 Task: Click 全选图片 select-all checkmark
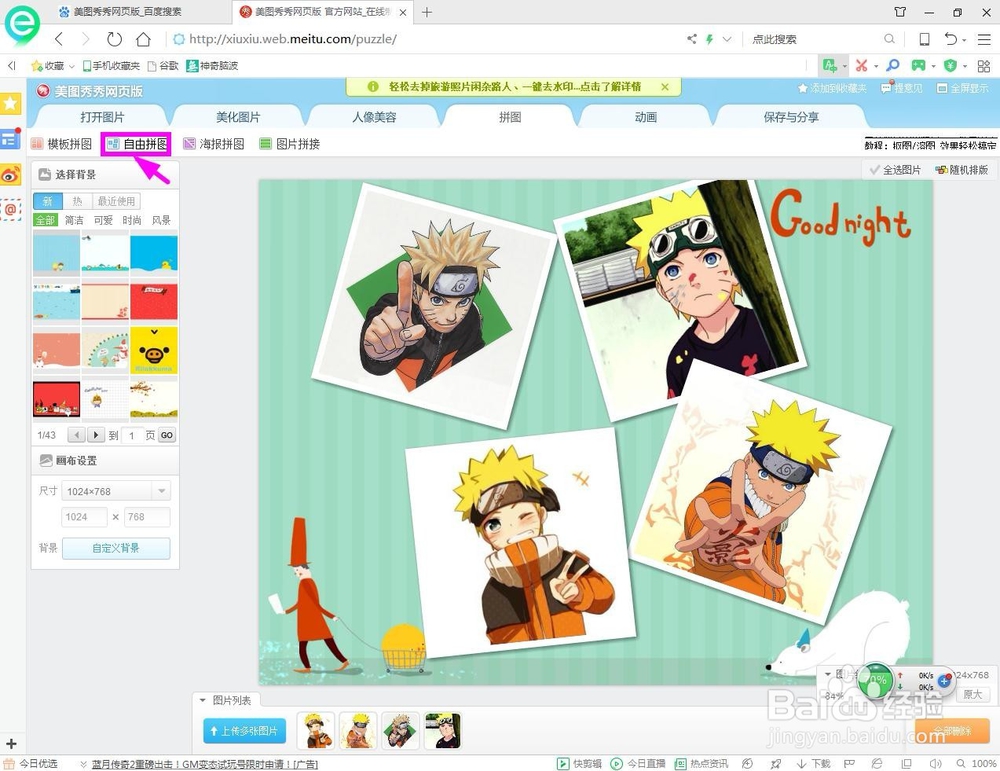coord(895,170)
